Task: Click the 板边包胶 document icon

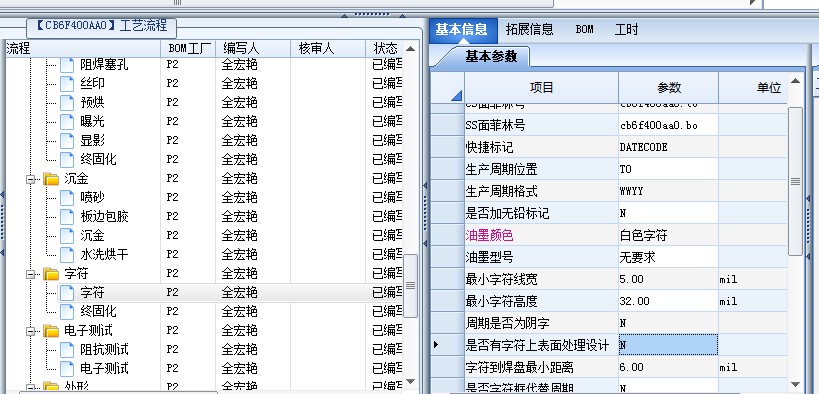Action: (67, 216)
